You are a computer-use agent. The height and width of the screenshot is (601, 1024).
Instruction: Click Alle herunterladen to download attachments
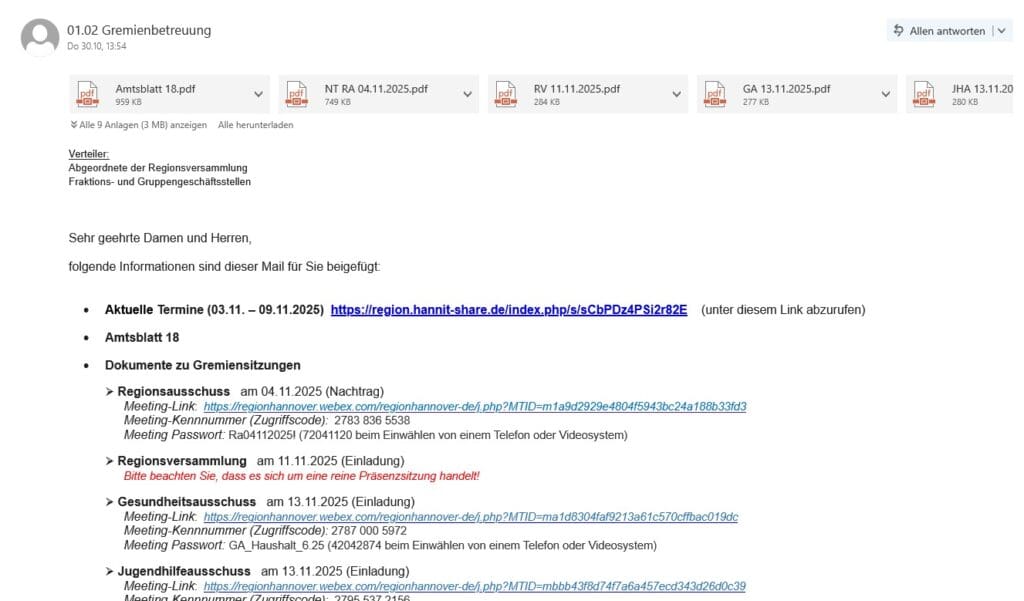pyautogui.click(x=255, y=125)
